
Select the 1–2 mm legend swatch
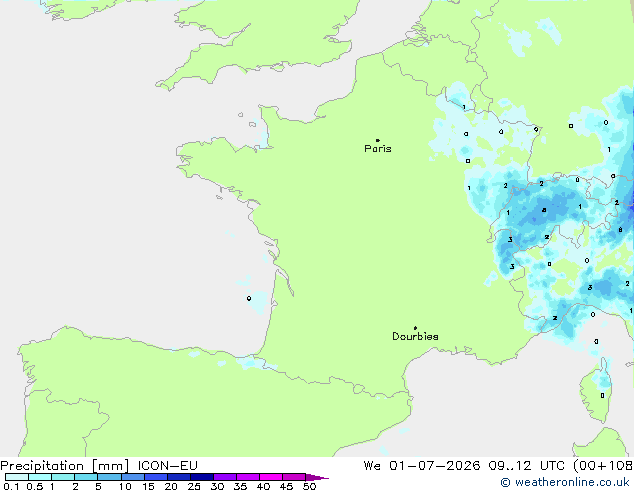point(63,477)
